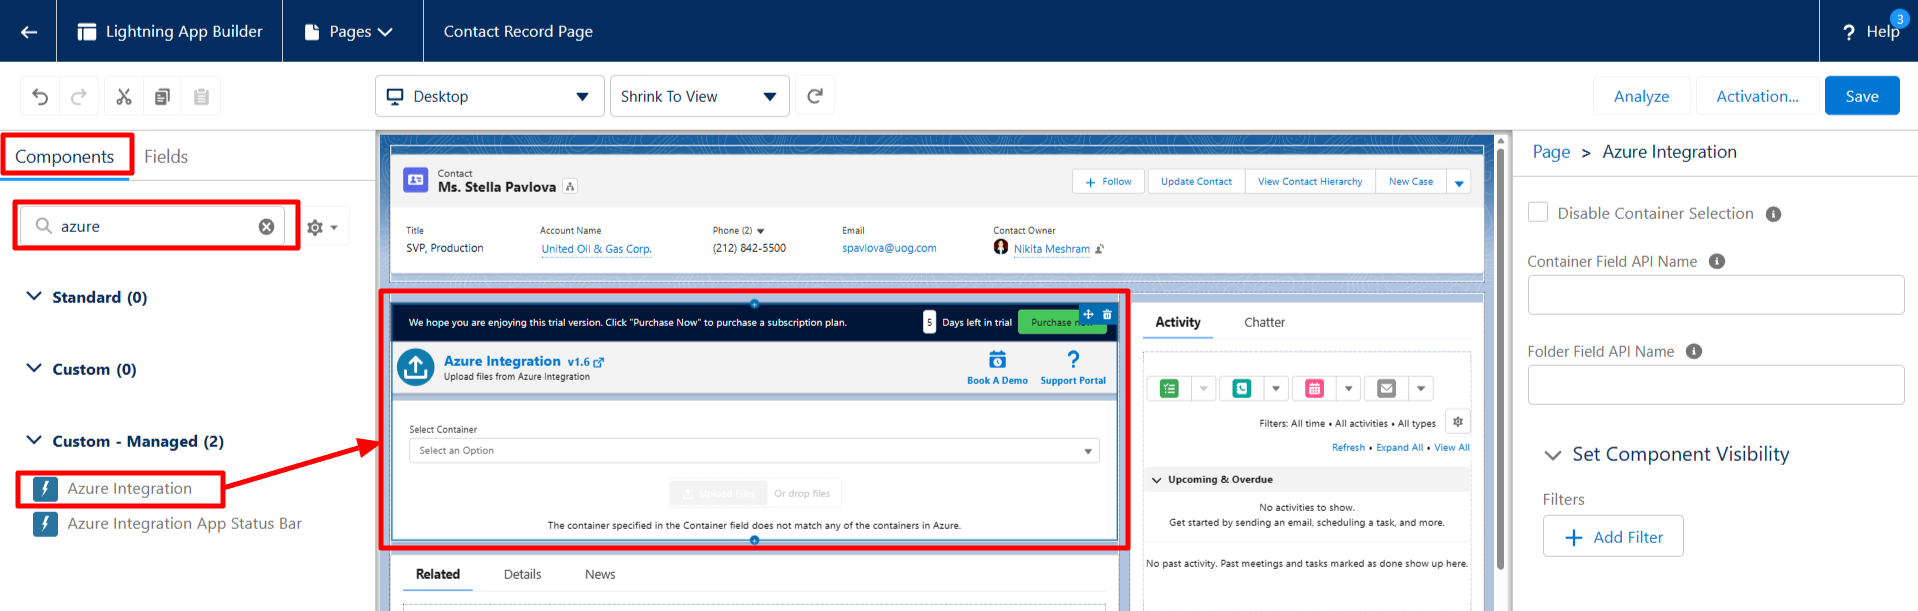Open more actions dropdown next to New Case
1918x611 pixels.
click(x=1459, y=182)
